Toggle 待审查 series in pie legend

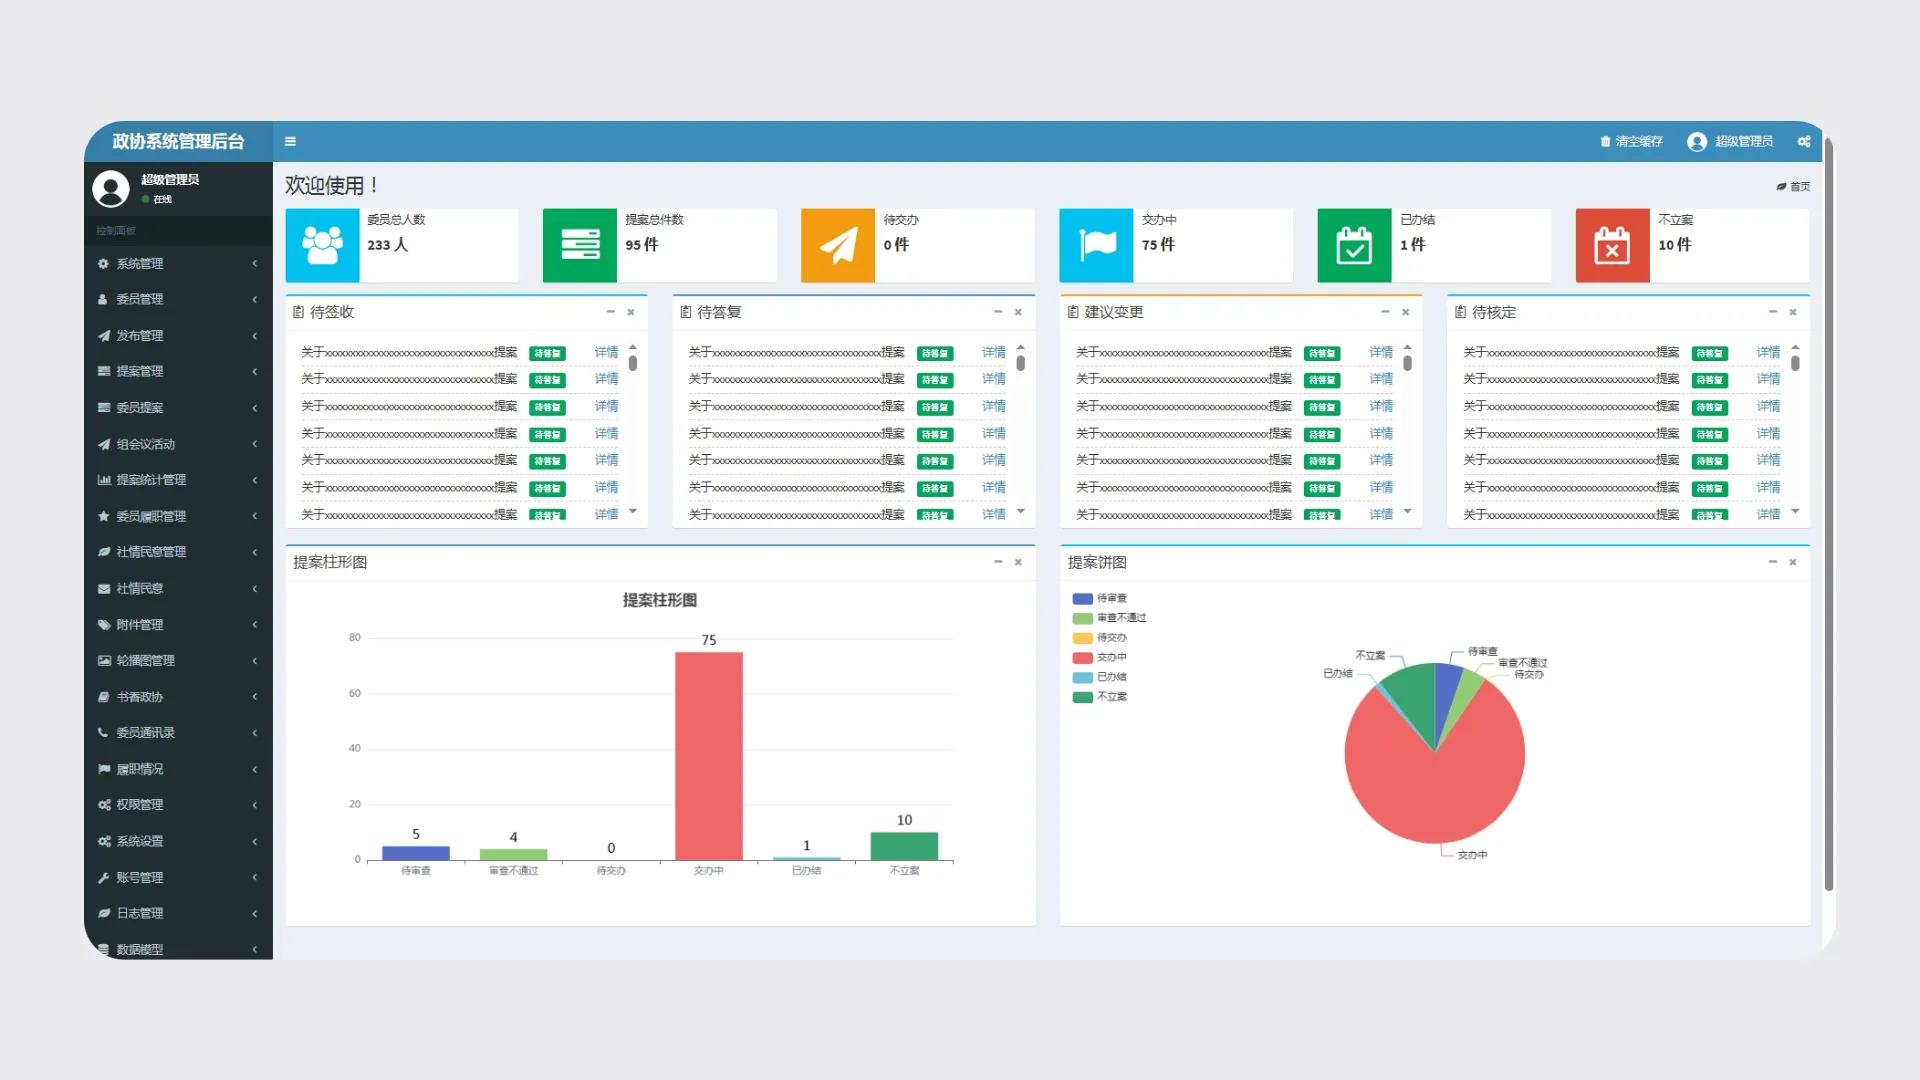[x=1100, y=599]
